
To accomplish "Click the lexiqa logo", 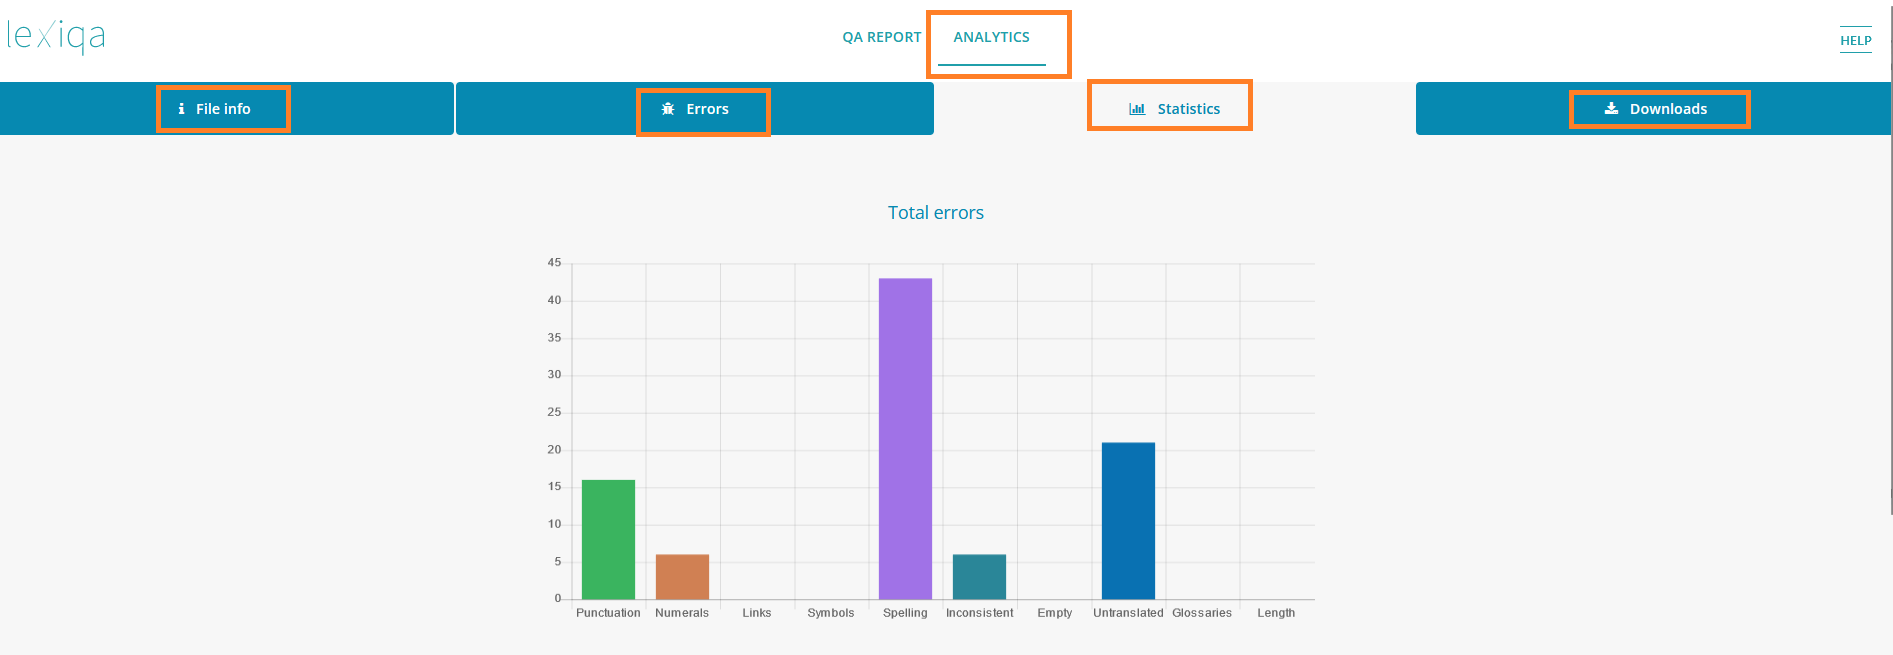I will coord(56,37).
